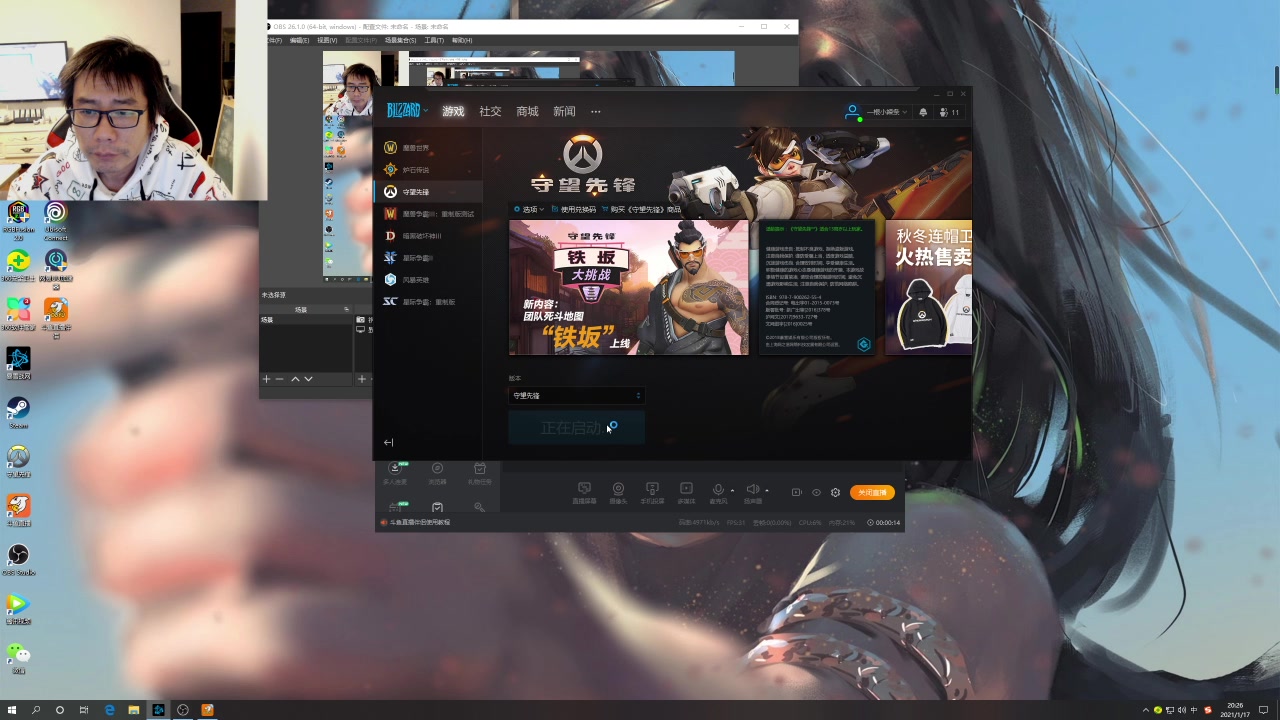Click the record video icon in streaming bar

point(796,492)
